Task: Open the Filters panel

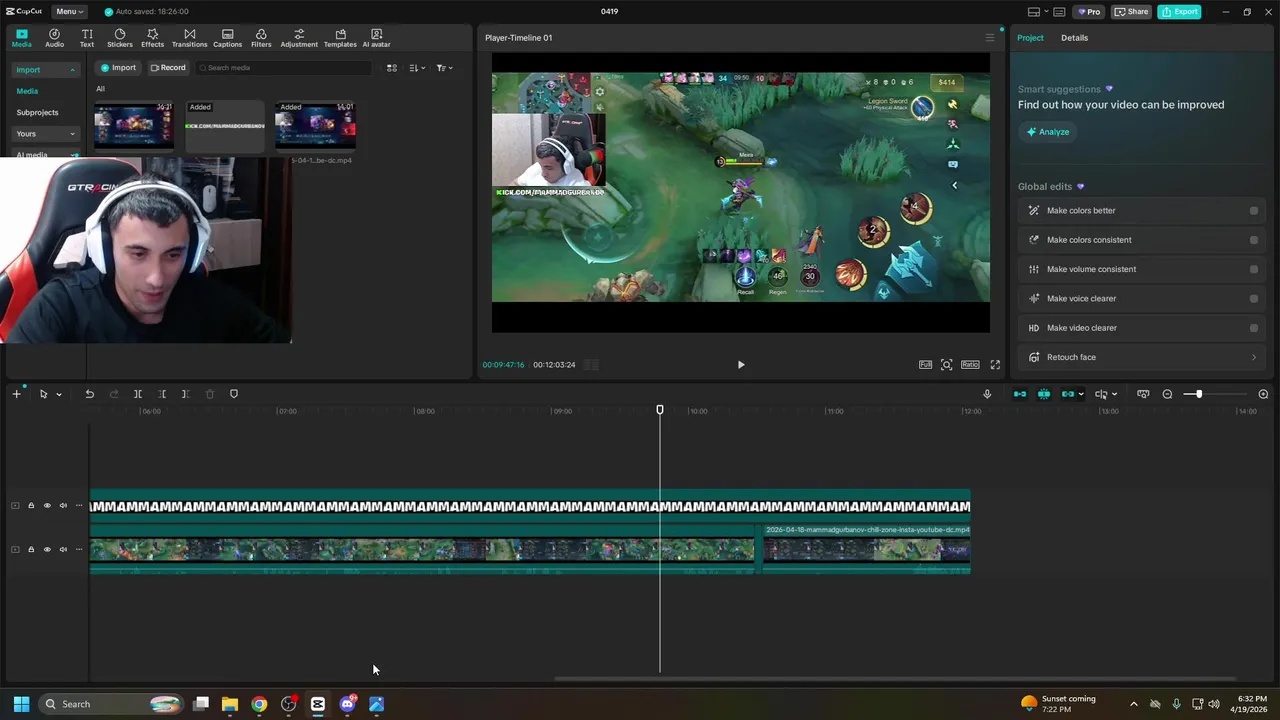Action: pos(261,38)
